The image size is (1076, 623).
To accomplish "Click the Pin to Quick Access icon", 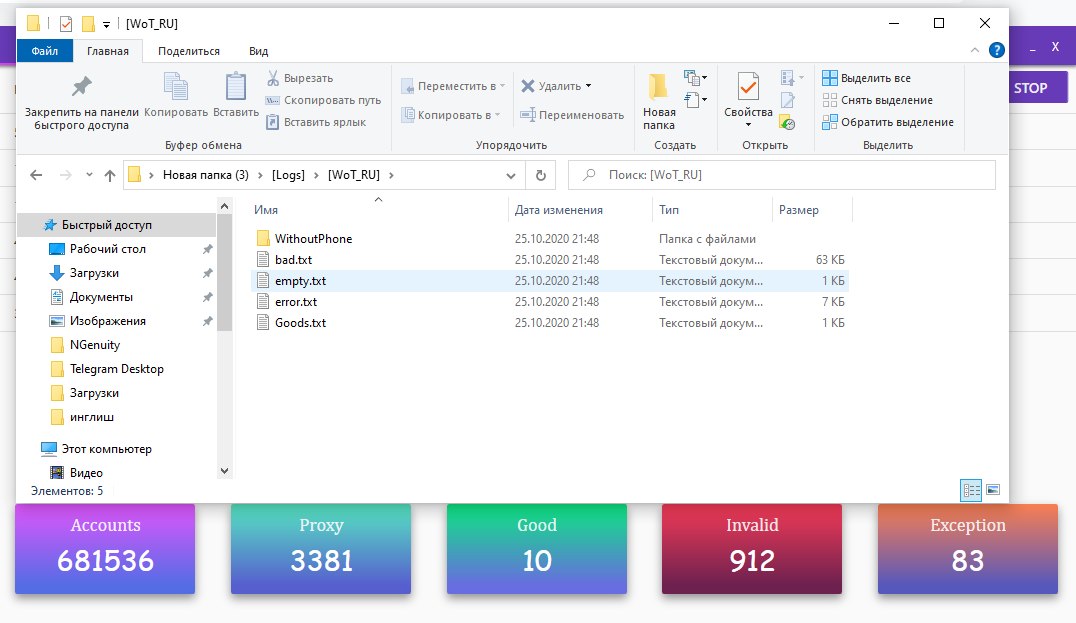I will coord(82,87).
